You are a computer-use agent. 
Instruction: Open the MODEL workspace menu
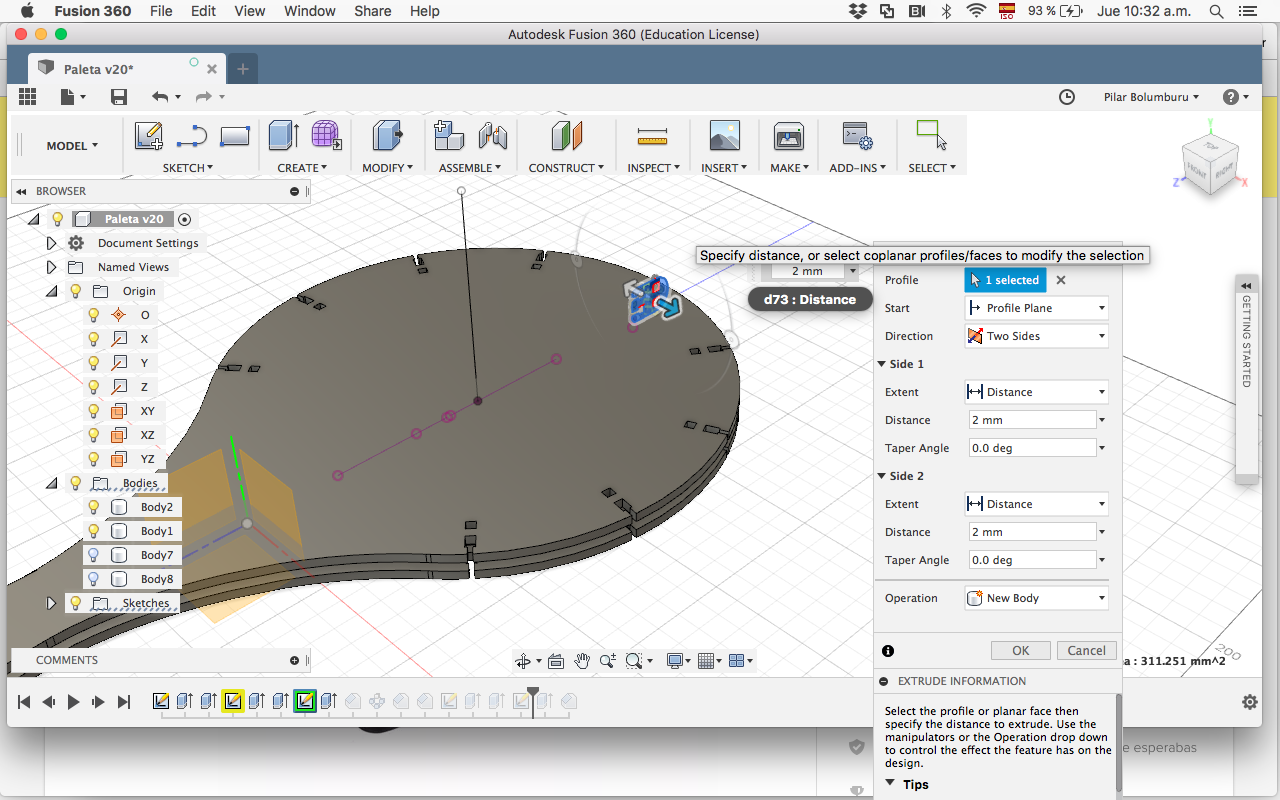coord(72,146)
